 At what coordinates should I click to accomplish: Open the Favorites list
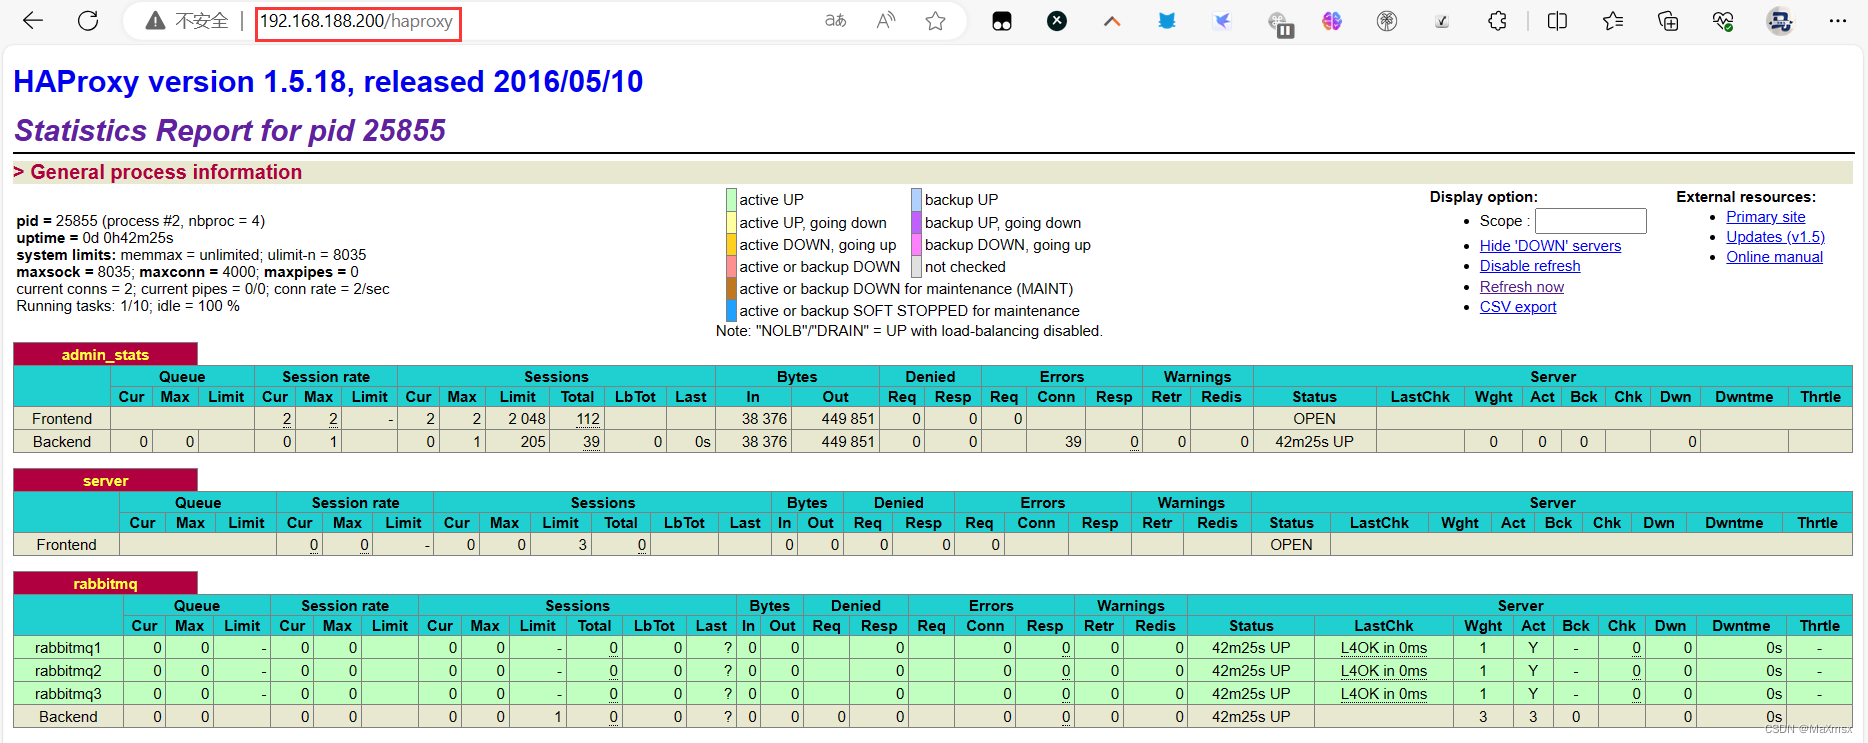[x=1612, y=21]
